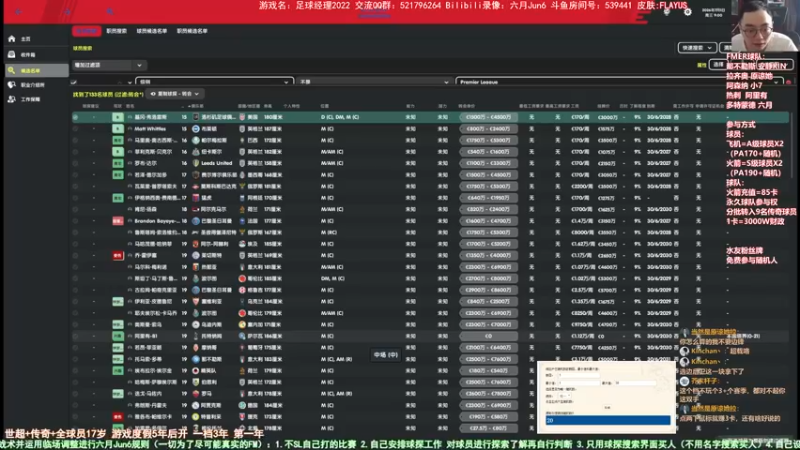Viewport: 800px width, 450px height.
Task: Sort by the position column header
Action: point(325,106)
